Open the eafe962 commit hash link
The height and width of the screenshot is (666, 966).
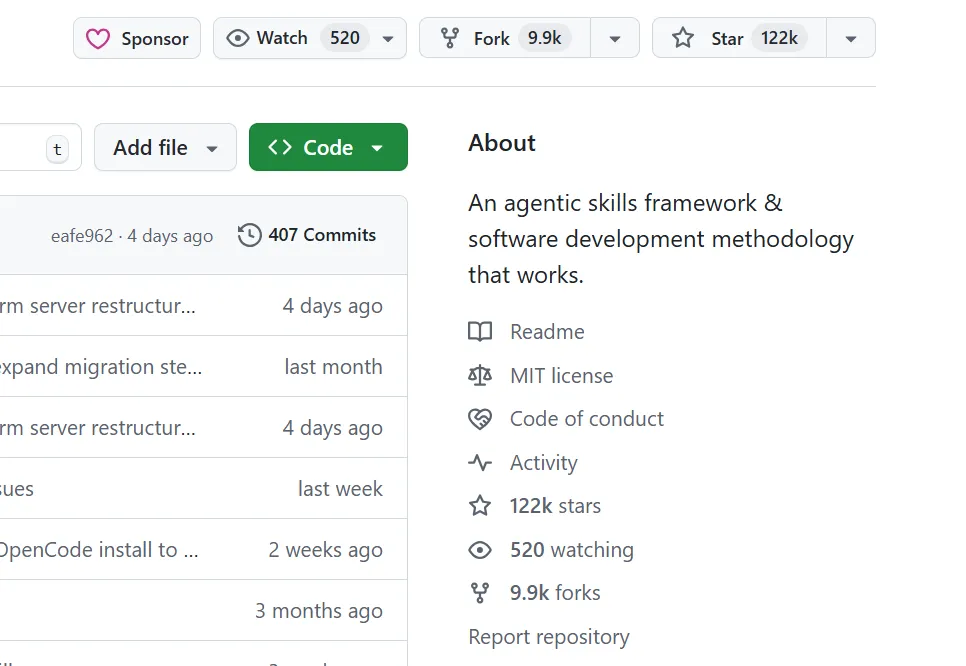[x=82, y=236]
